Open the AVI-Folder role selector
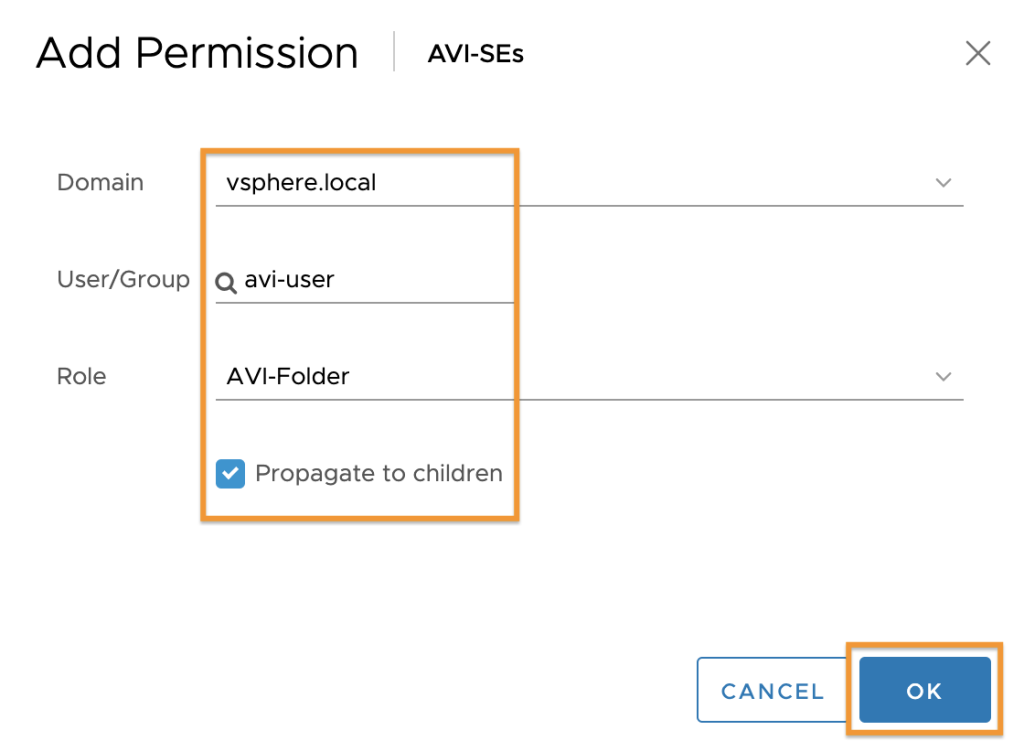The width and height of the screenshot is (1024, 741). tap(589, 377)
